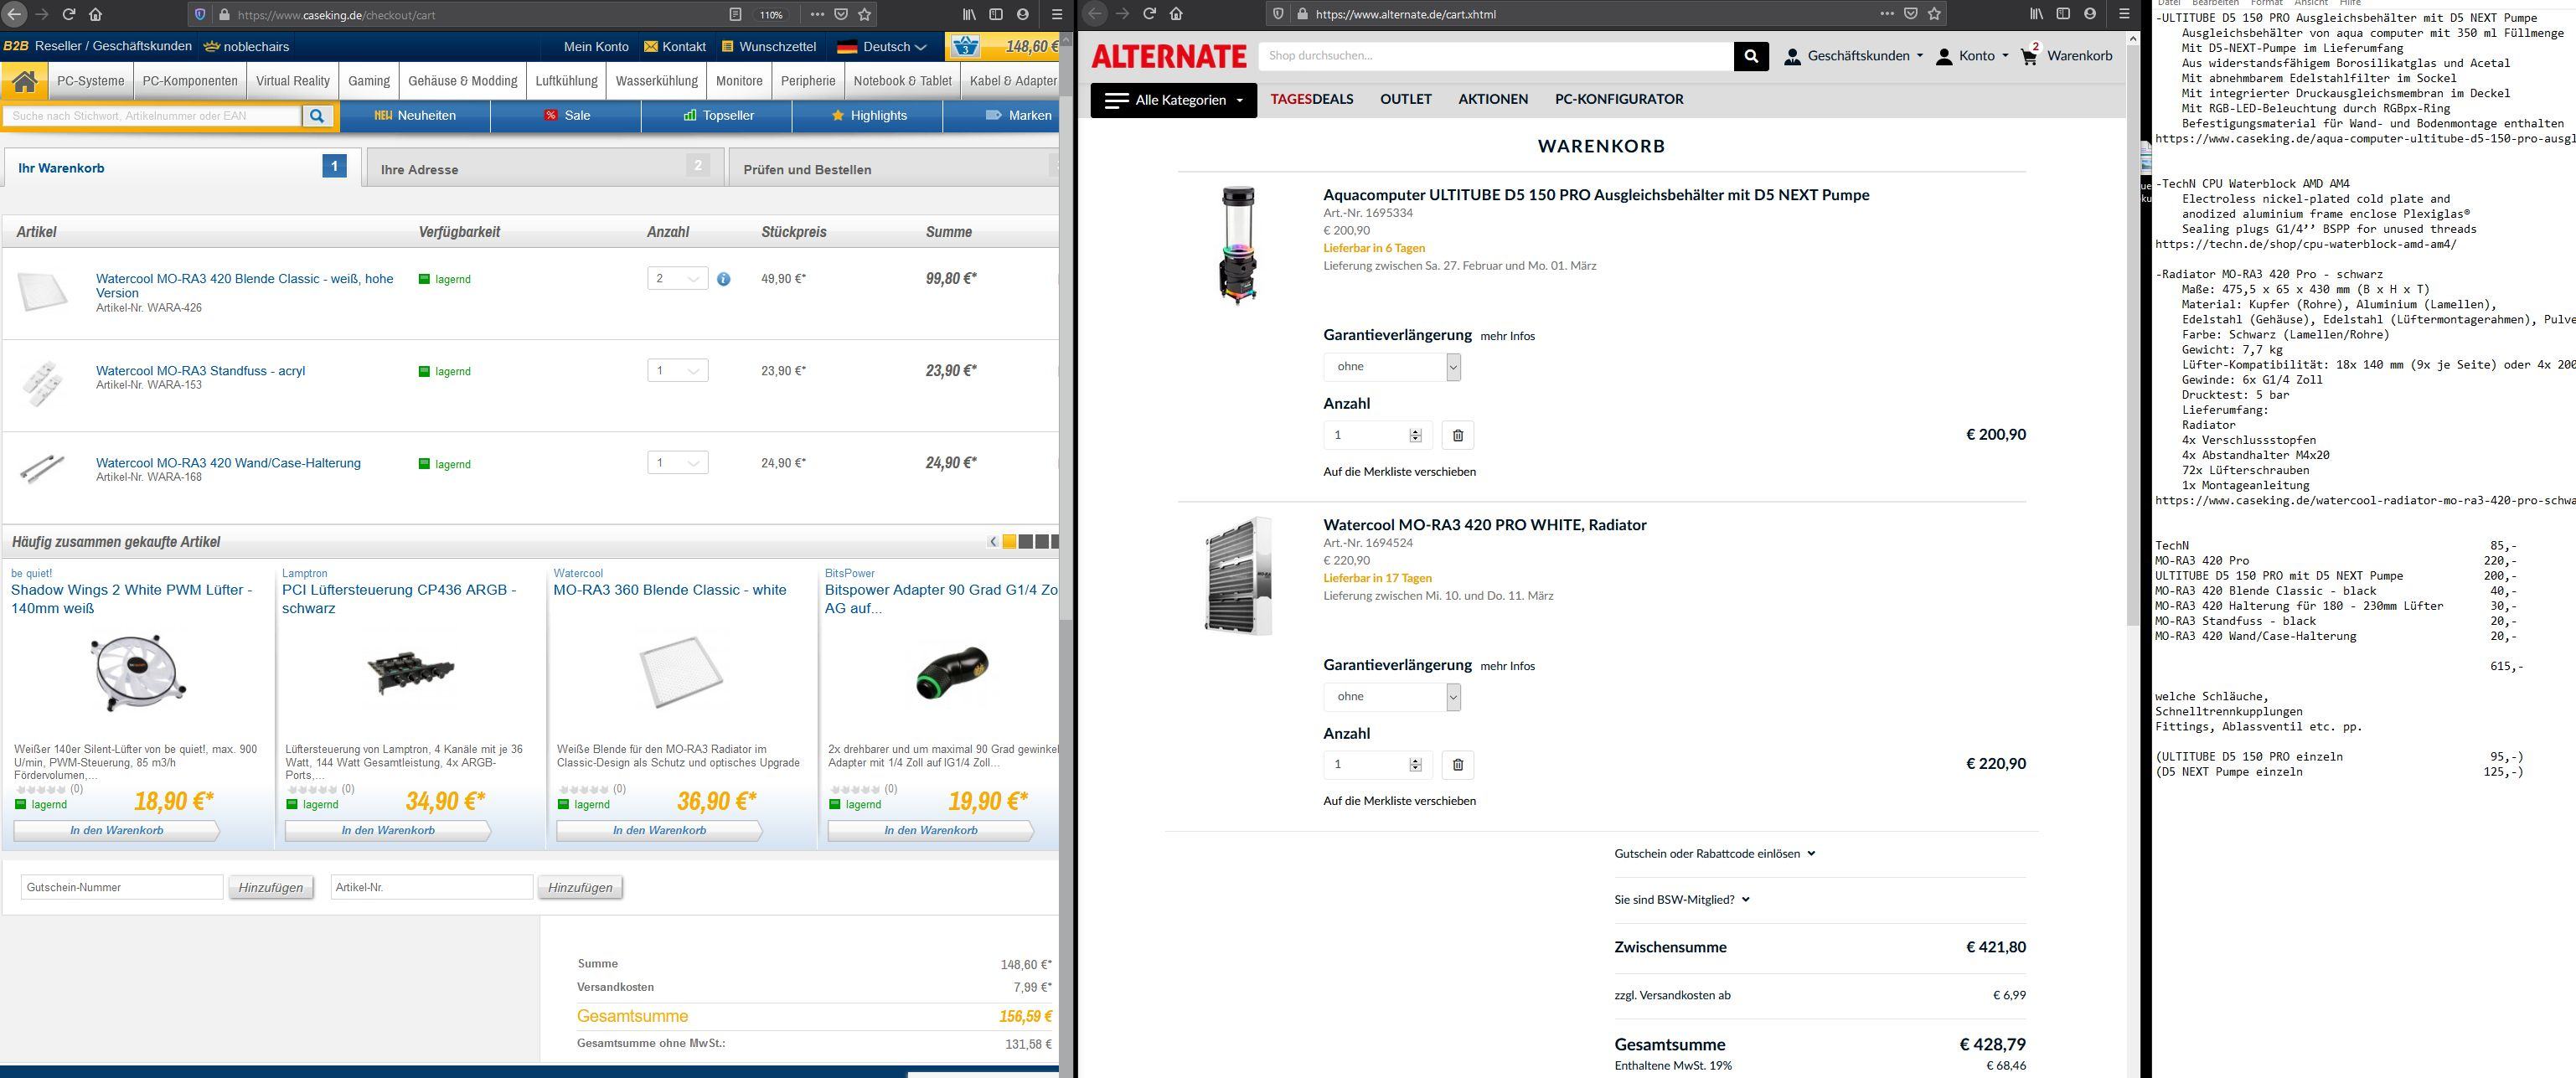Save Alternate page to Pocket

click(1910, 14)
